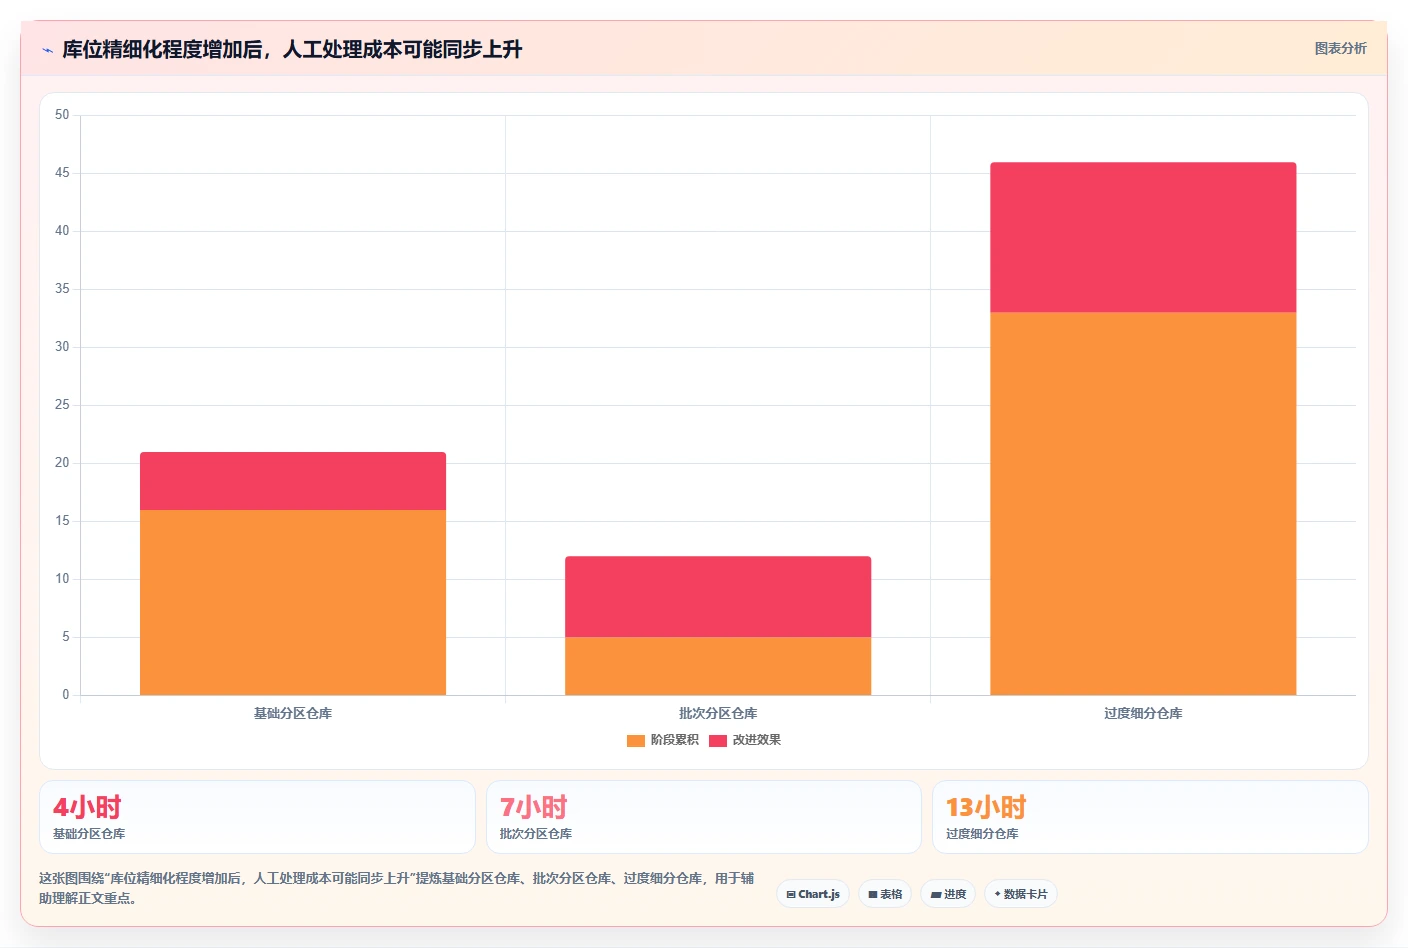Click the y-axis value 25
1408x948 pixels.
pyautogui.click(x=62, y=405)
